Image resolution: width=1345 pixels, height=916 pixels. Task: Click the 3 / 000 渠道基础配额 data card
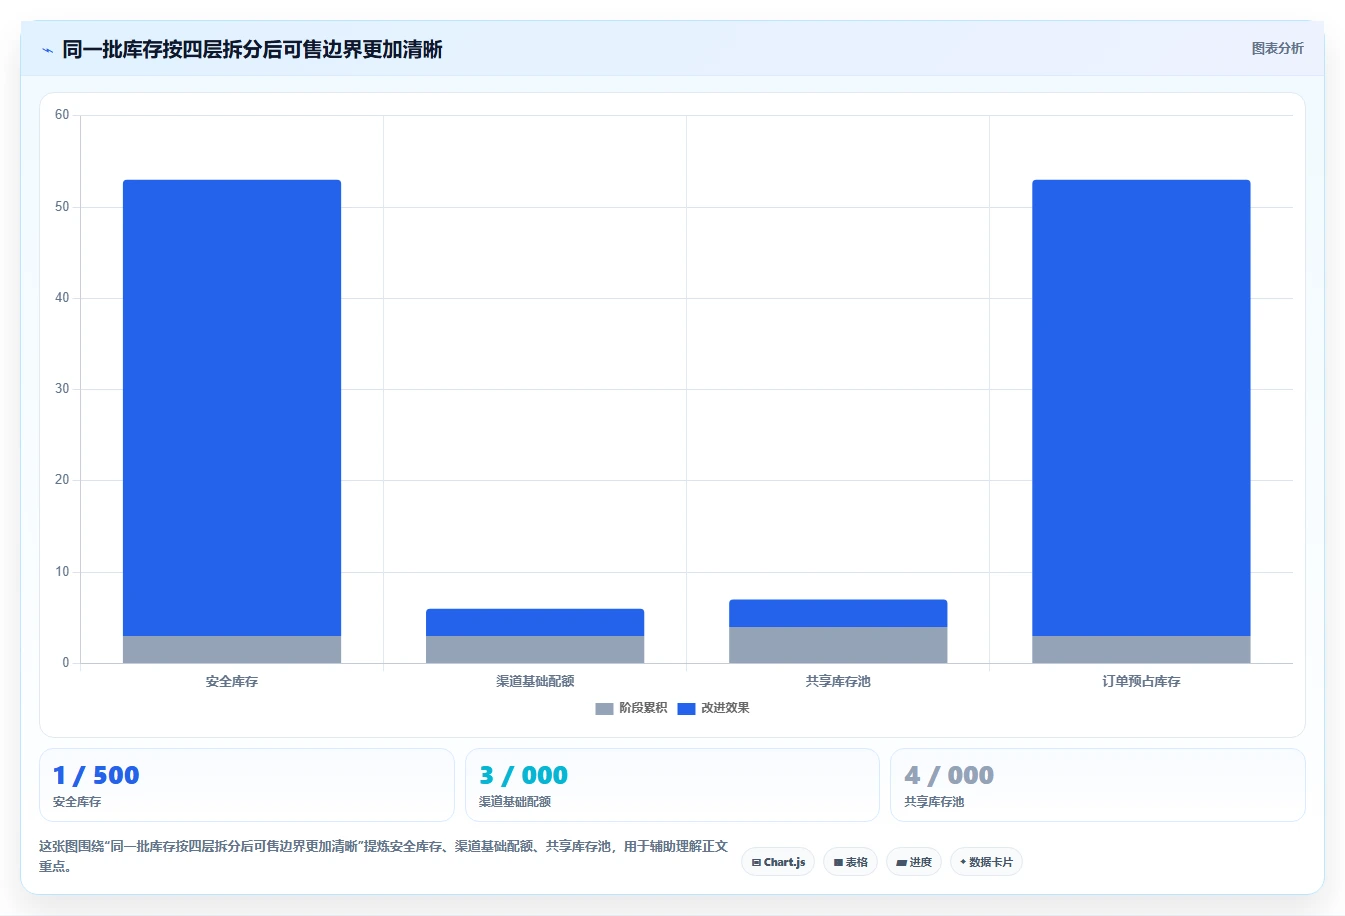pos(672,785)
